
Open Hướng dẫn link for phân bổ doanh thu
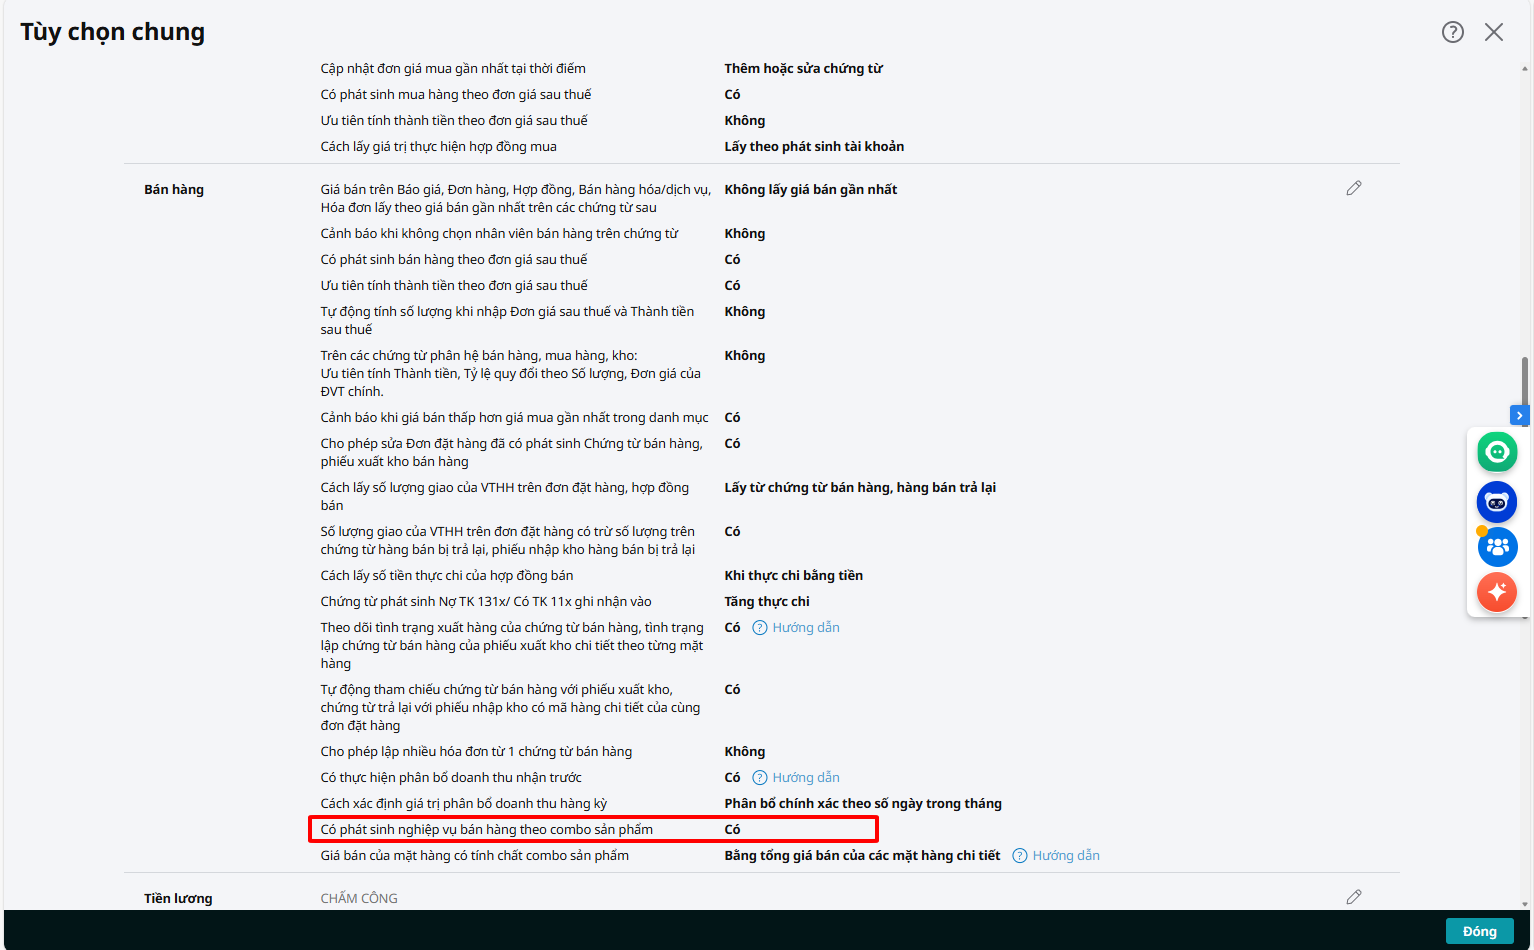pos(806,778)
